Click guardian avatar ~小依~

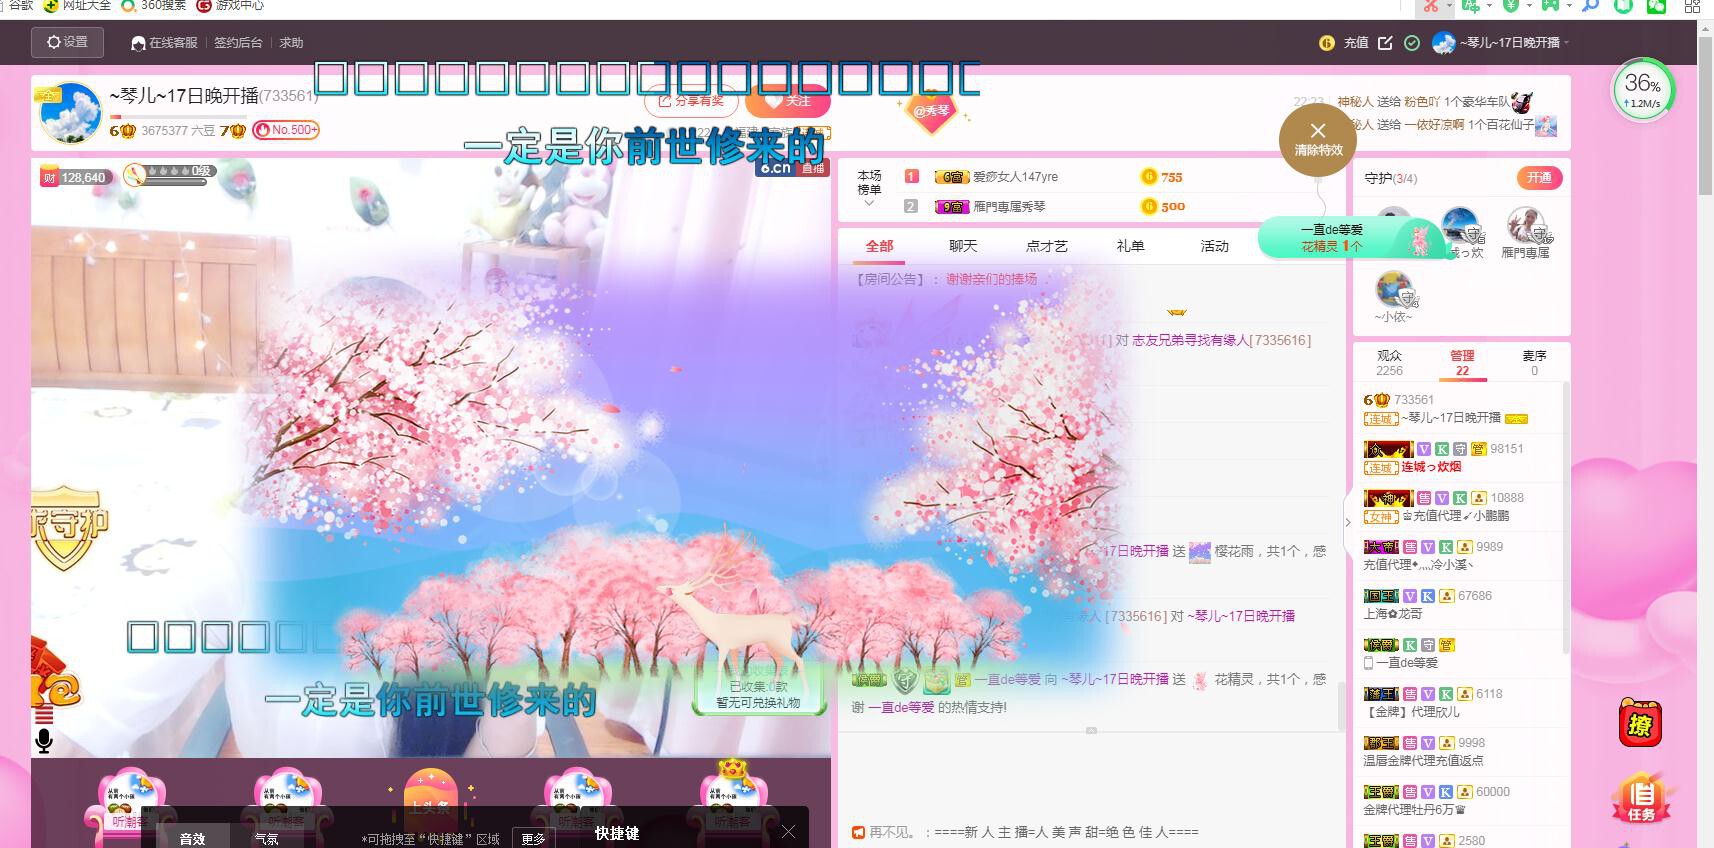[x=1394, y=290]
